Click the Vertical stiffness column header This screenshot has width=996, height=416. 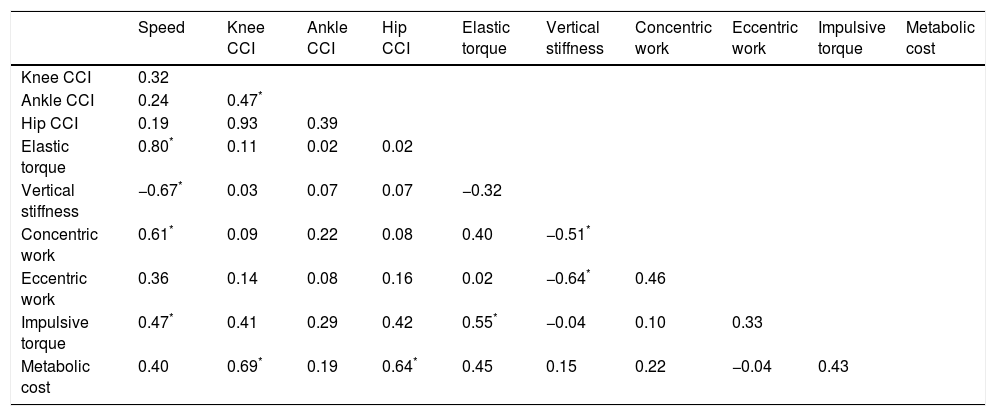click(x=575, y=36)
